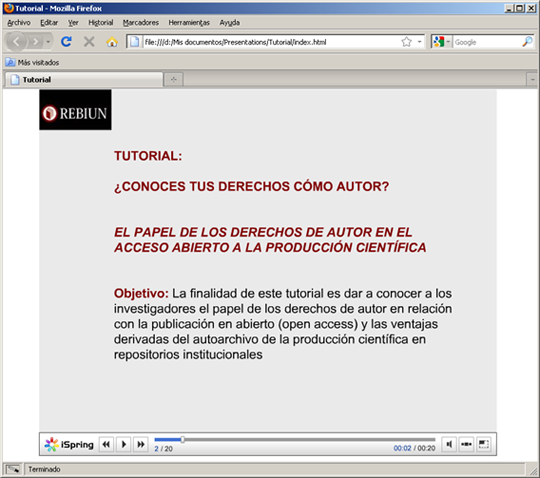Switch player to fullscreen mode icon

484,444
